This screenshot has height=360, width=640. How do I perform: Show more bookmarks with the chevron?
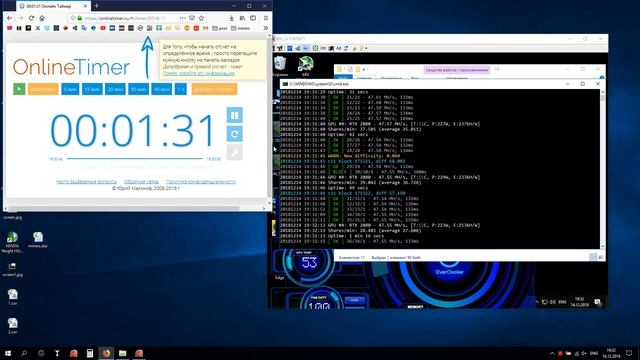tap(266, 28)
